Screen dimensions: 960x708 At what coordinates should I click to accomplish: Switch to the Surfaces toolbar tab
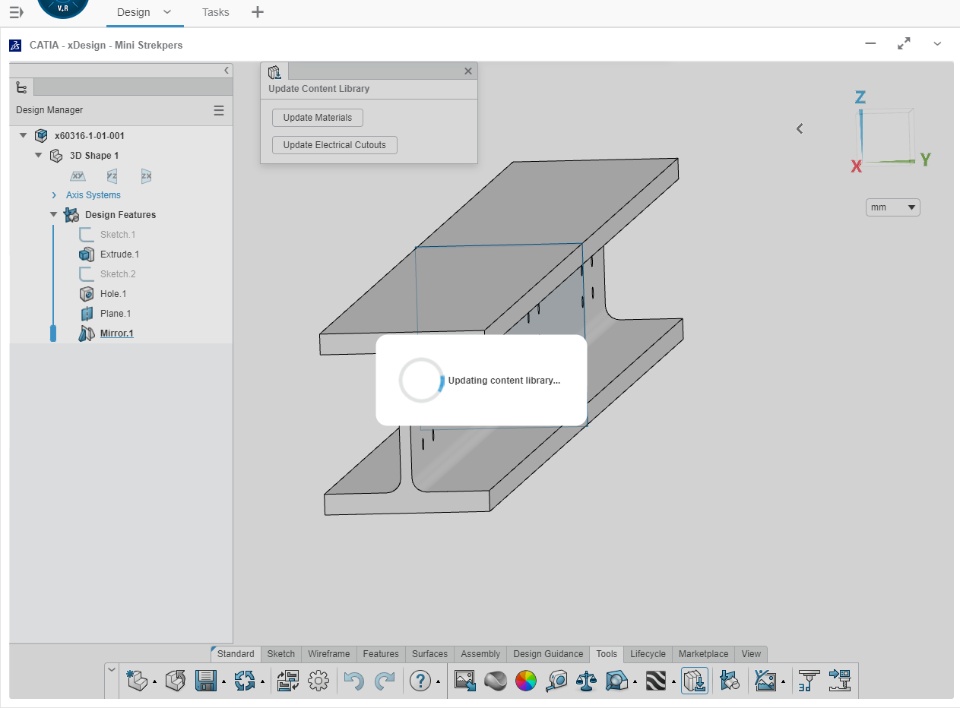pos(430,653)
